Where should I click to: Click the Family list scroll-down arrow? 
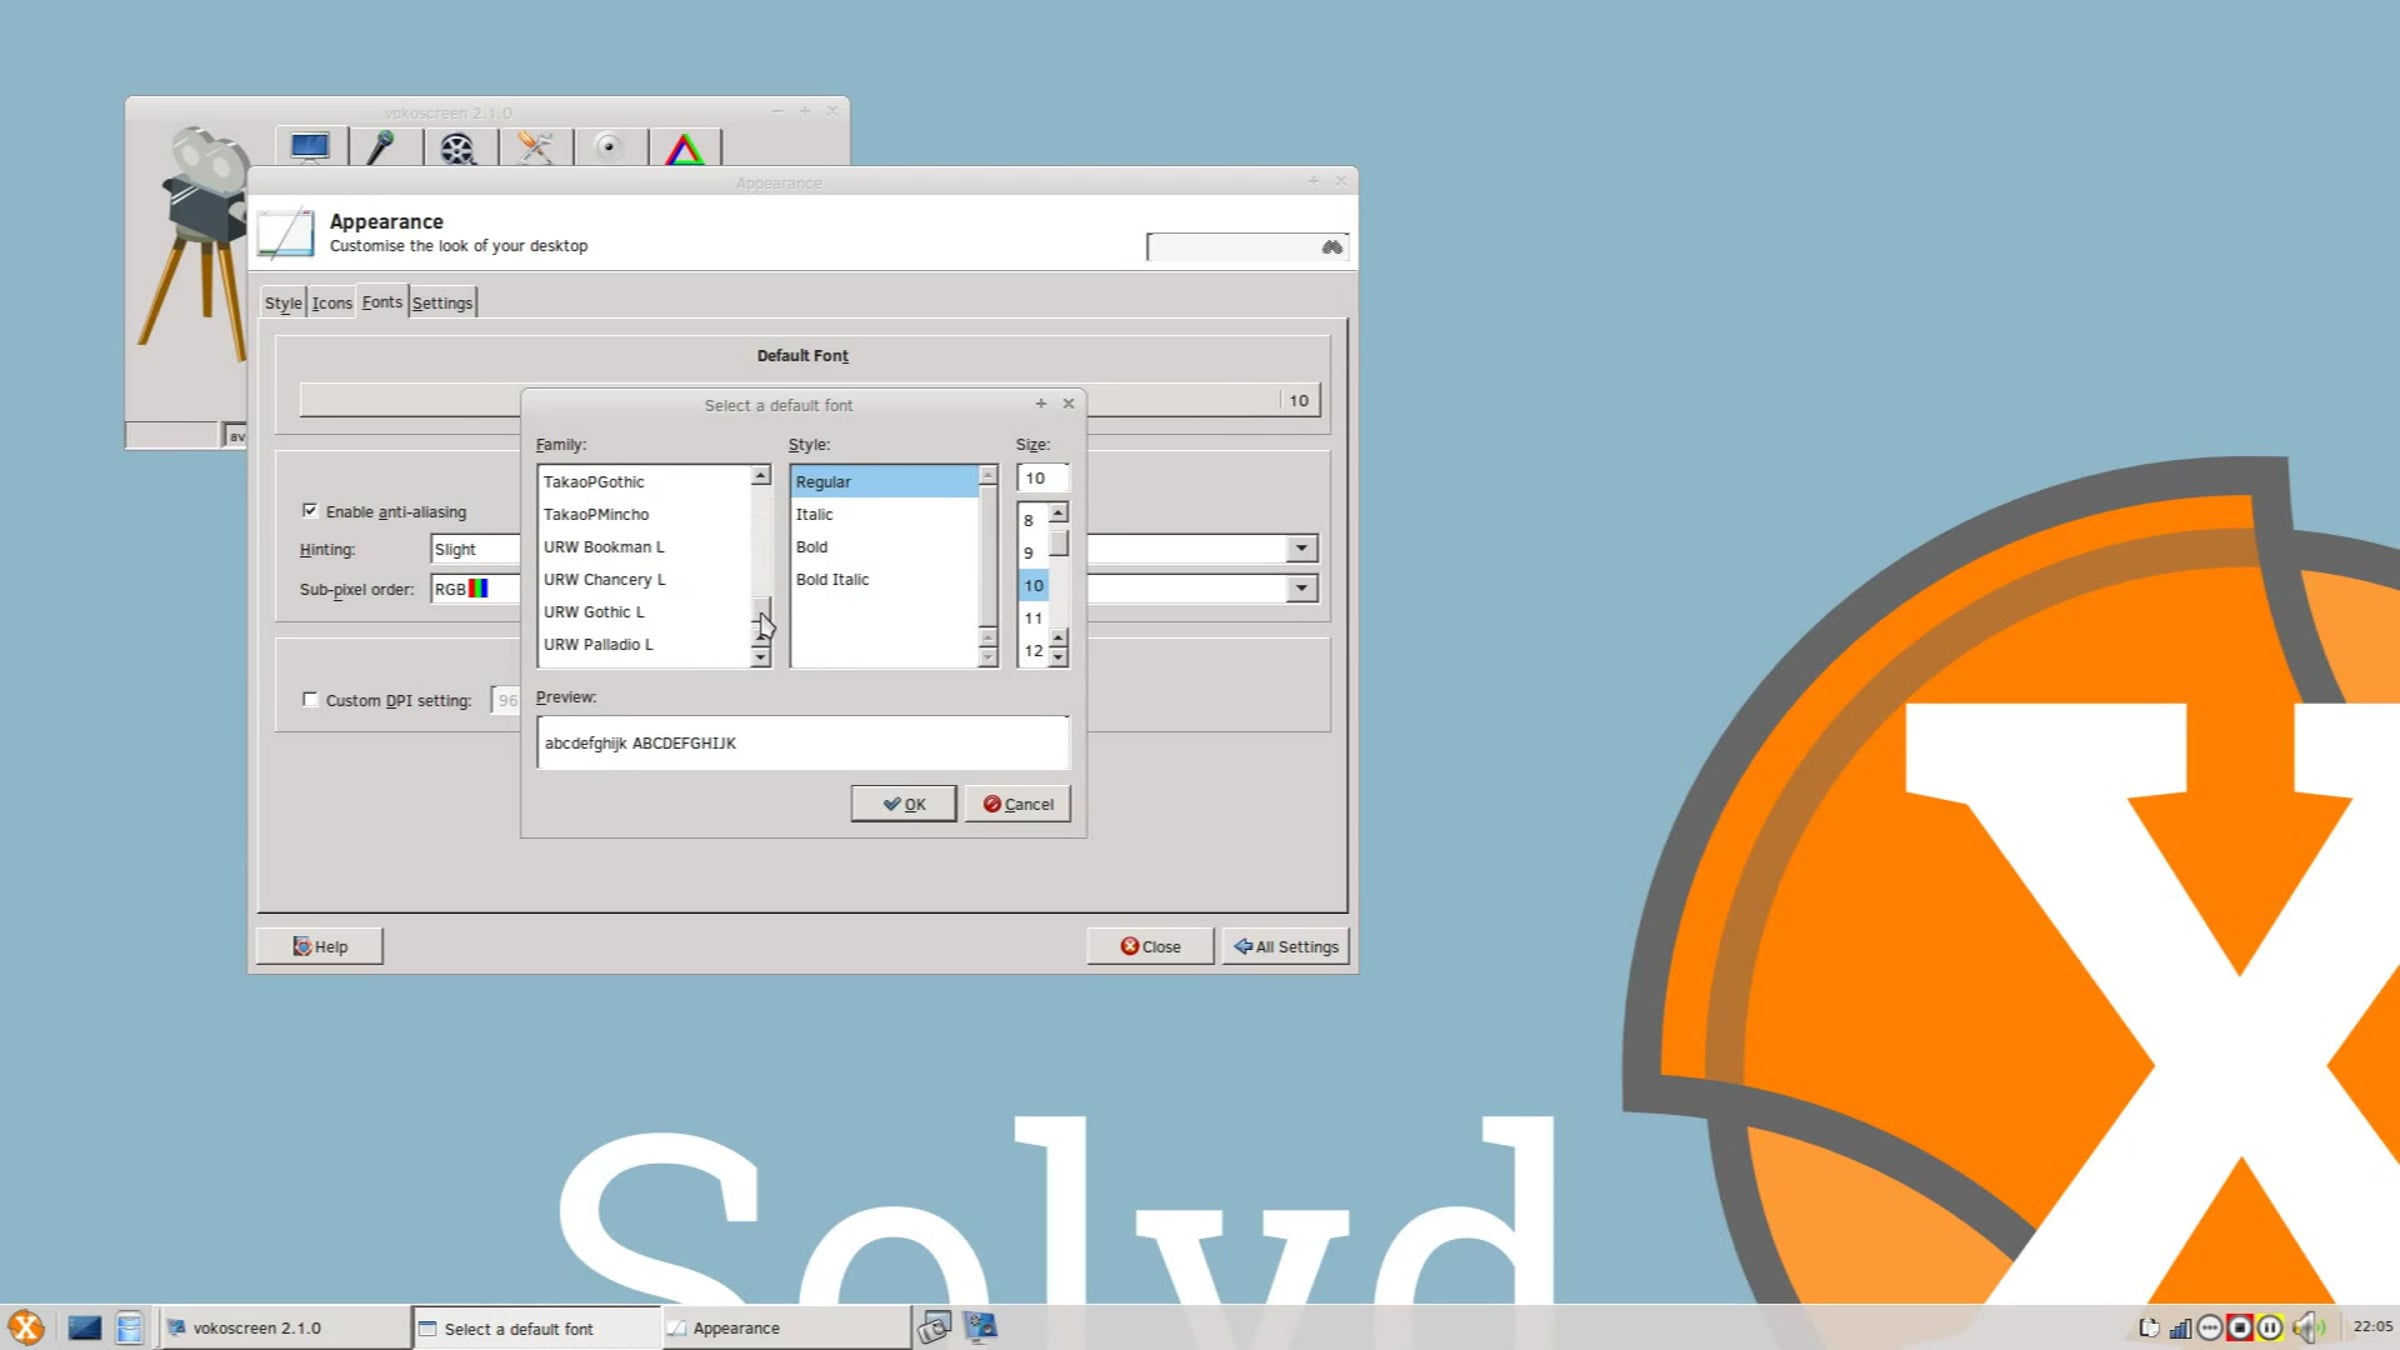point(761,657)
